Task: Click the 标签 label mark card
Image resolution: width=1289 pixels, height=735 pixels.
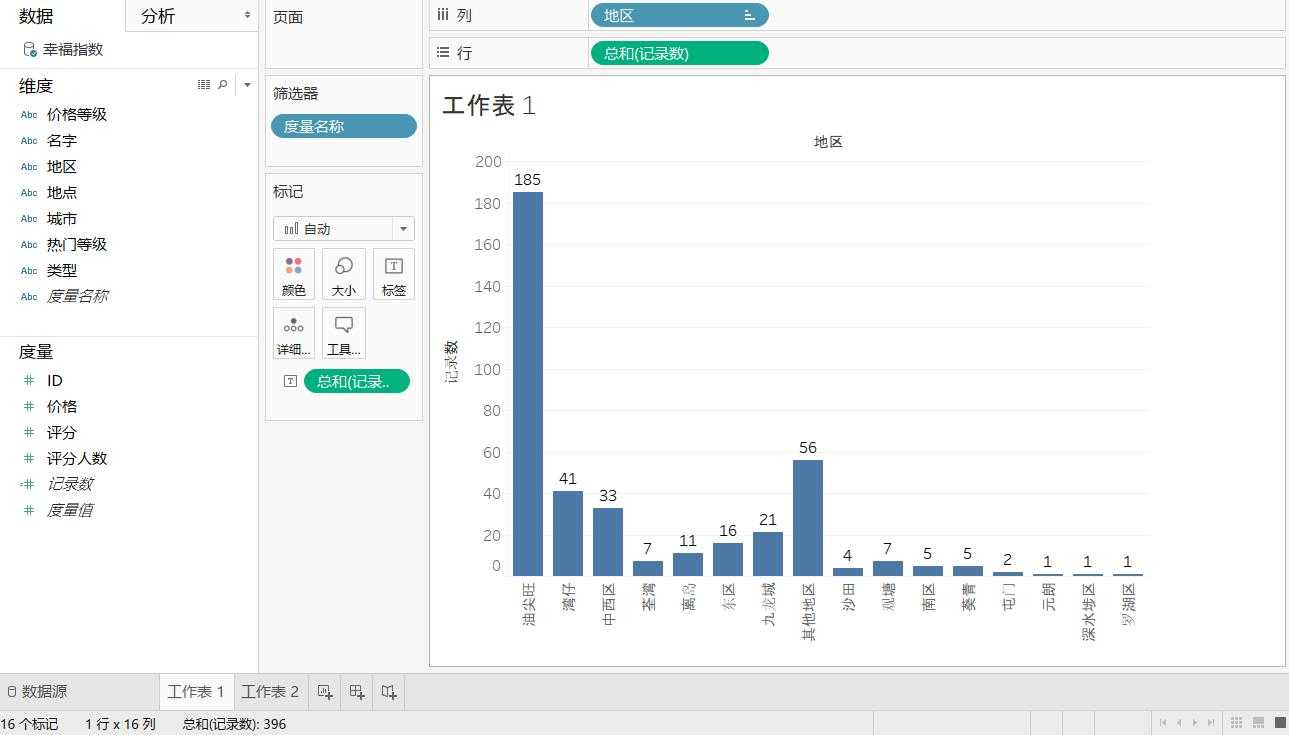Action: point(394,274)
